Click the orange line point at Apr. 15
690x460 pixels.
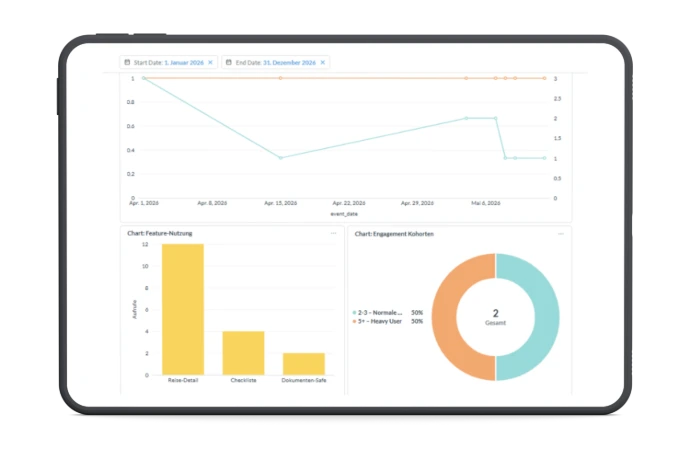(281, 78)
